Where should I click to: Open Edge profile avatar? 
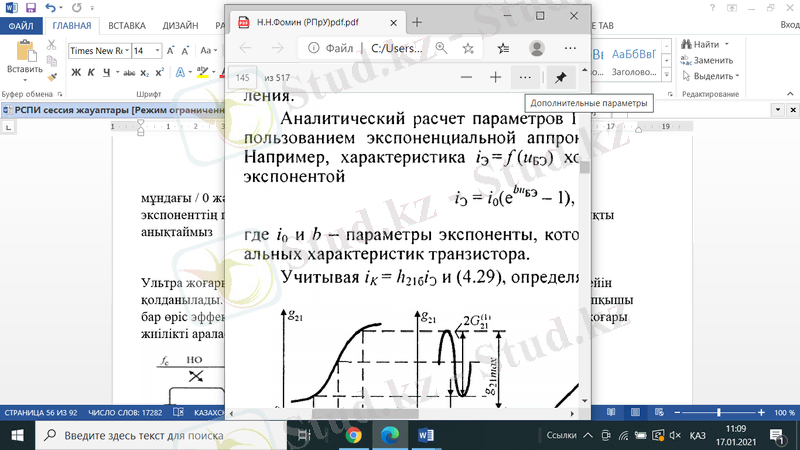(537, 48)
